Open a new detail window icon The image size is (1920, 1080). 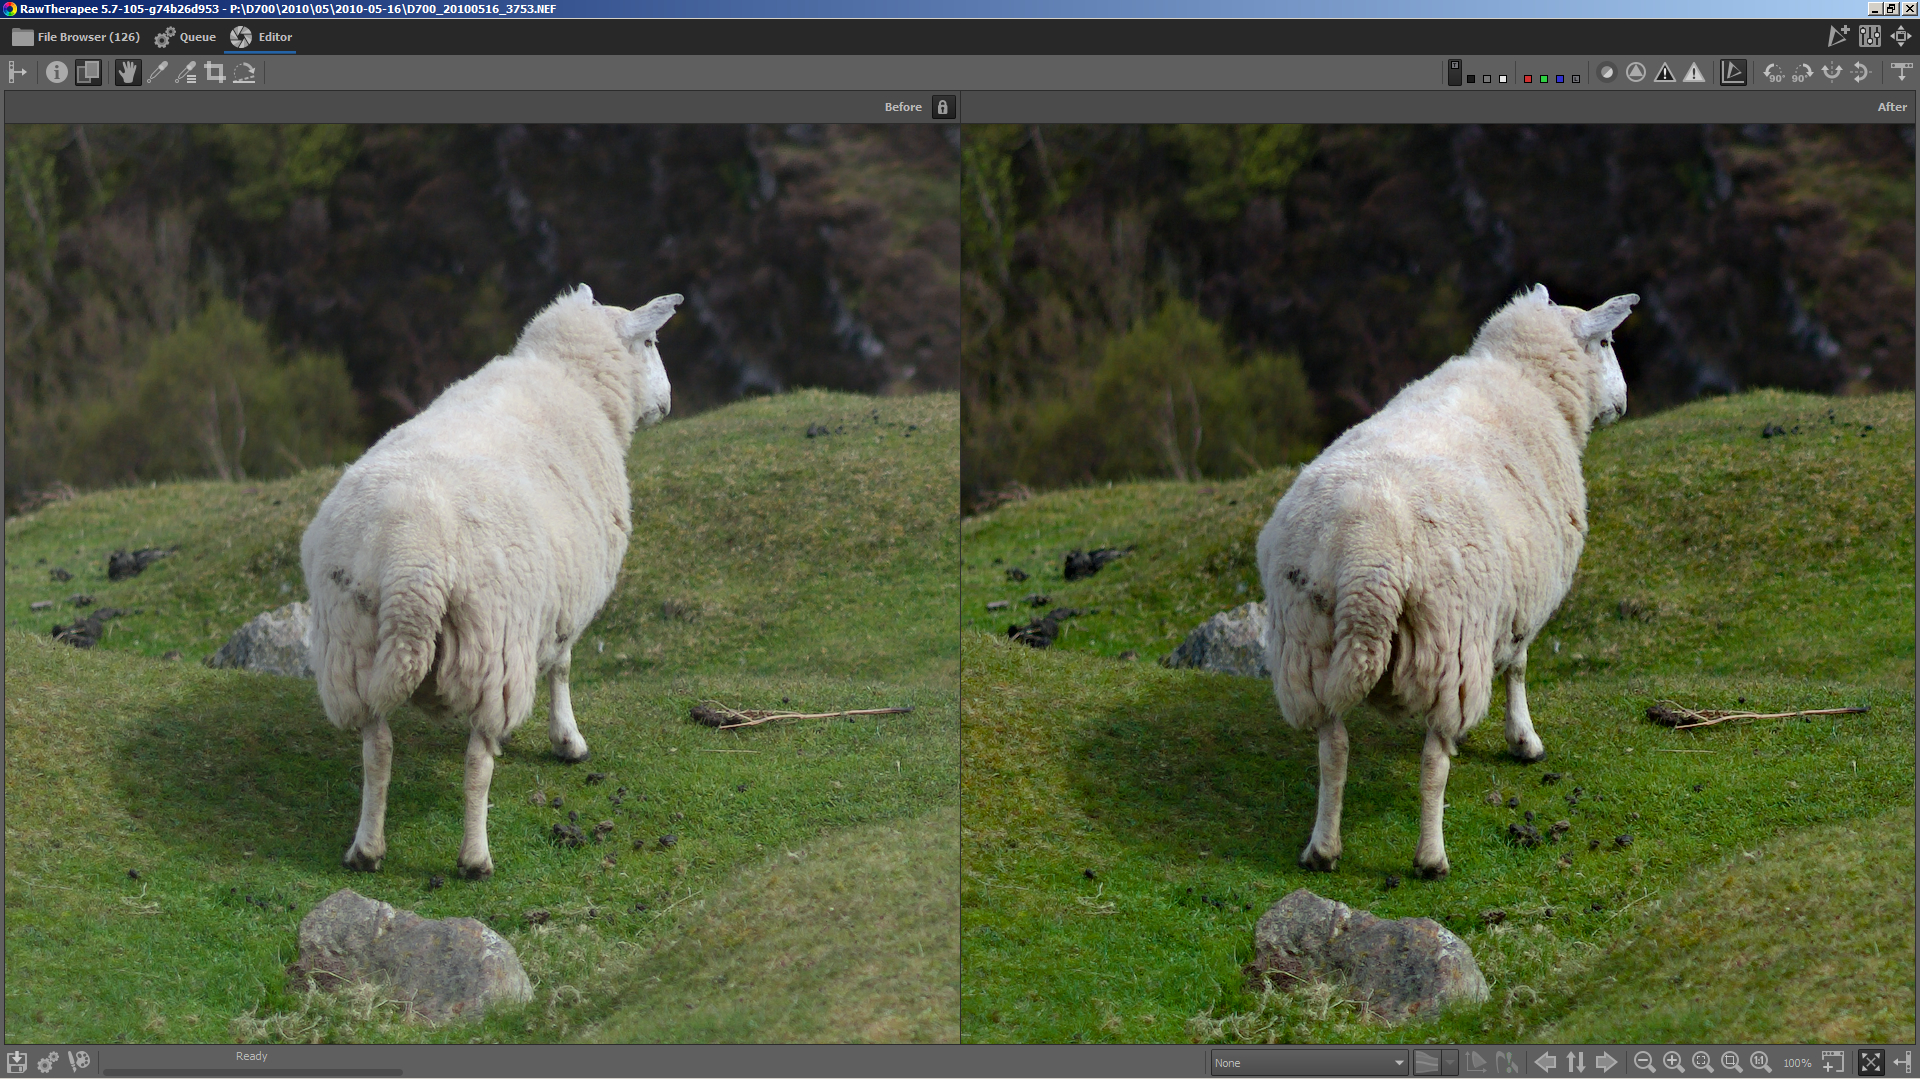tap(1833, 1063)
